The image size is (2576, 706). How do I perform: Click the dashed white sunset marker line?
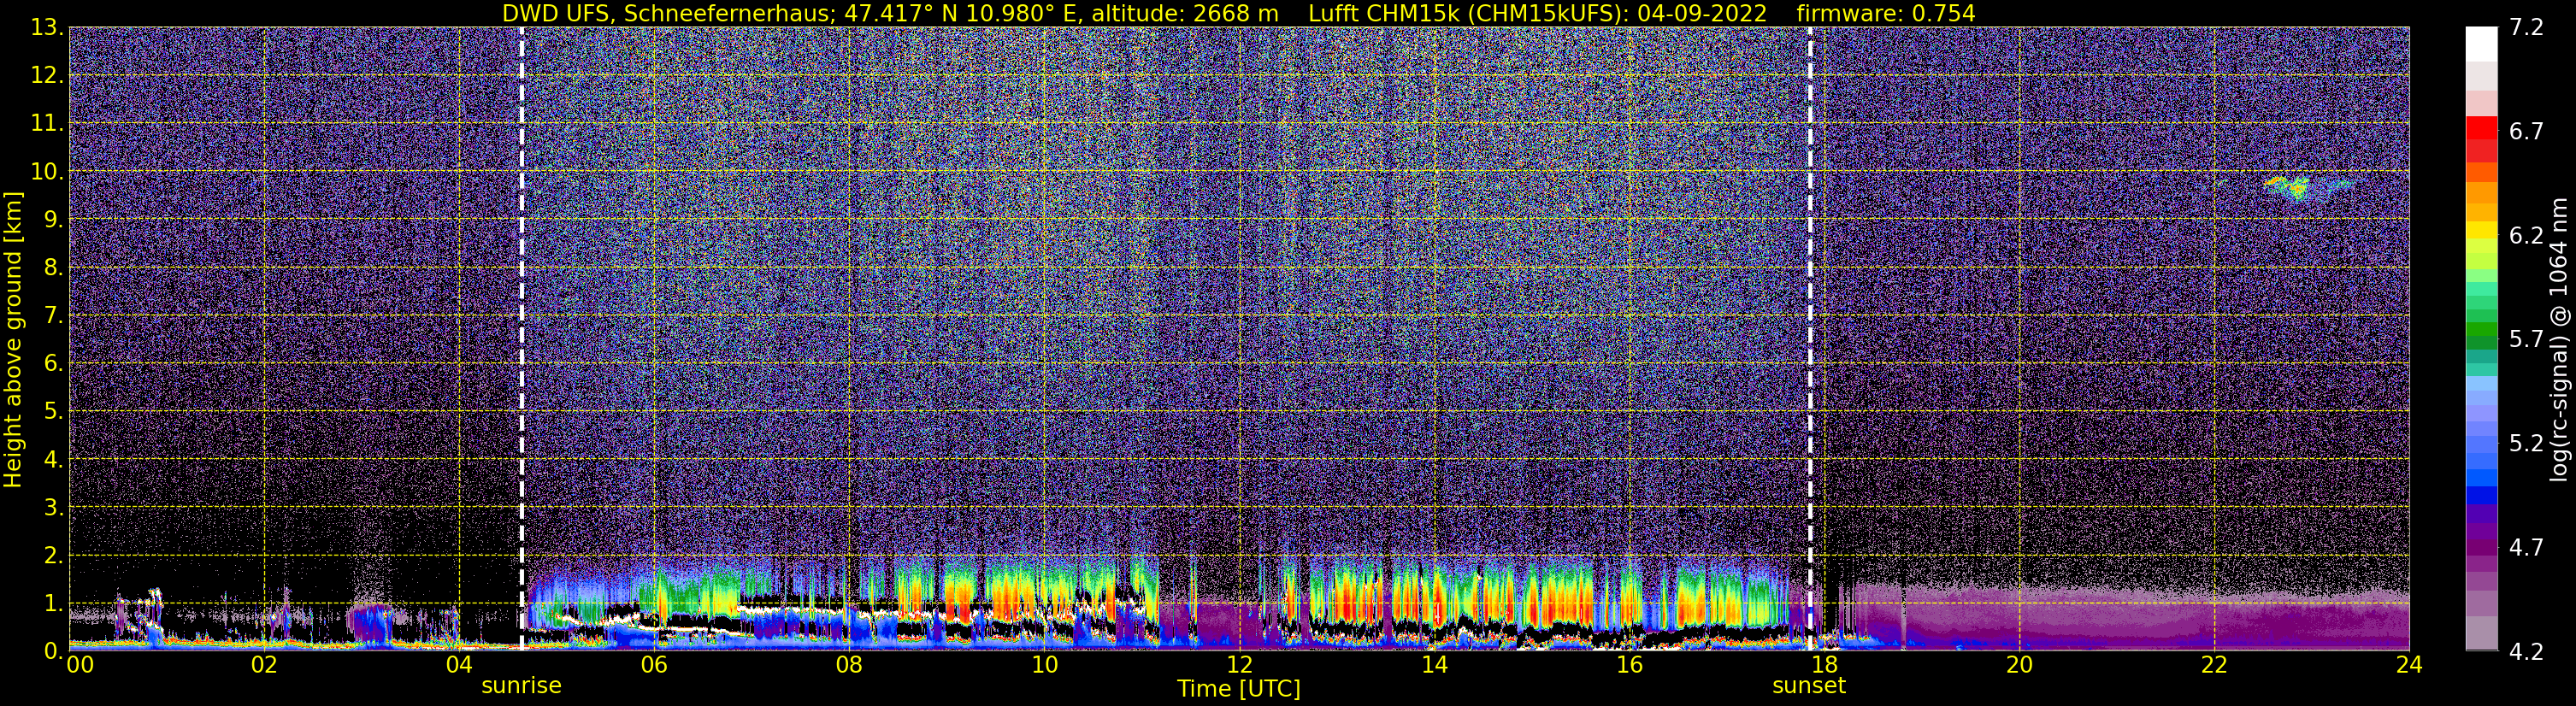click(1810, 339)
